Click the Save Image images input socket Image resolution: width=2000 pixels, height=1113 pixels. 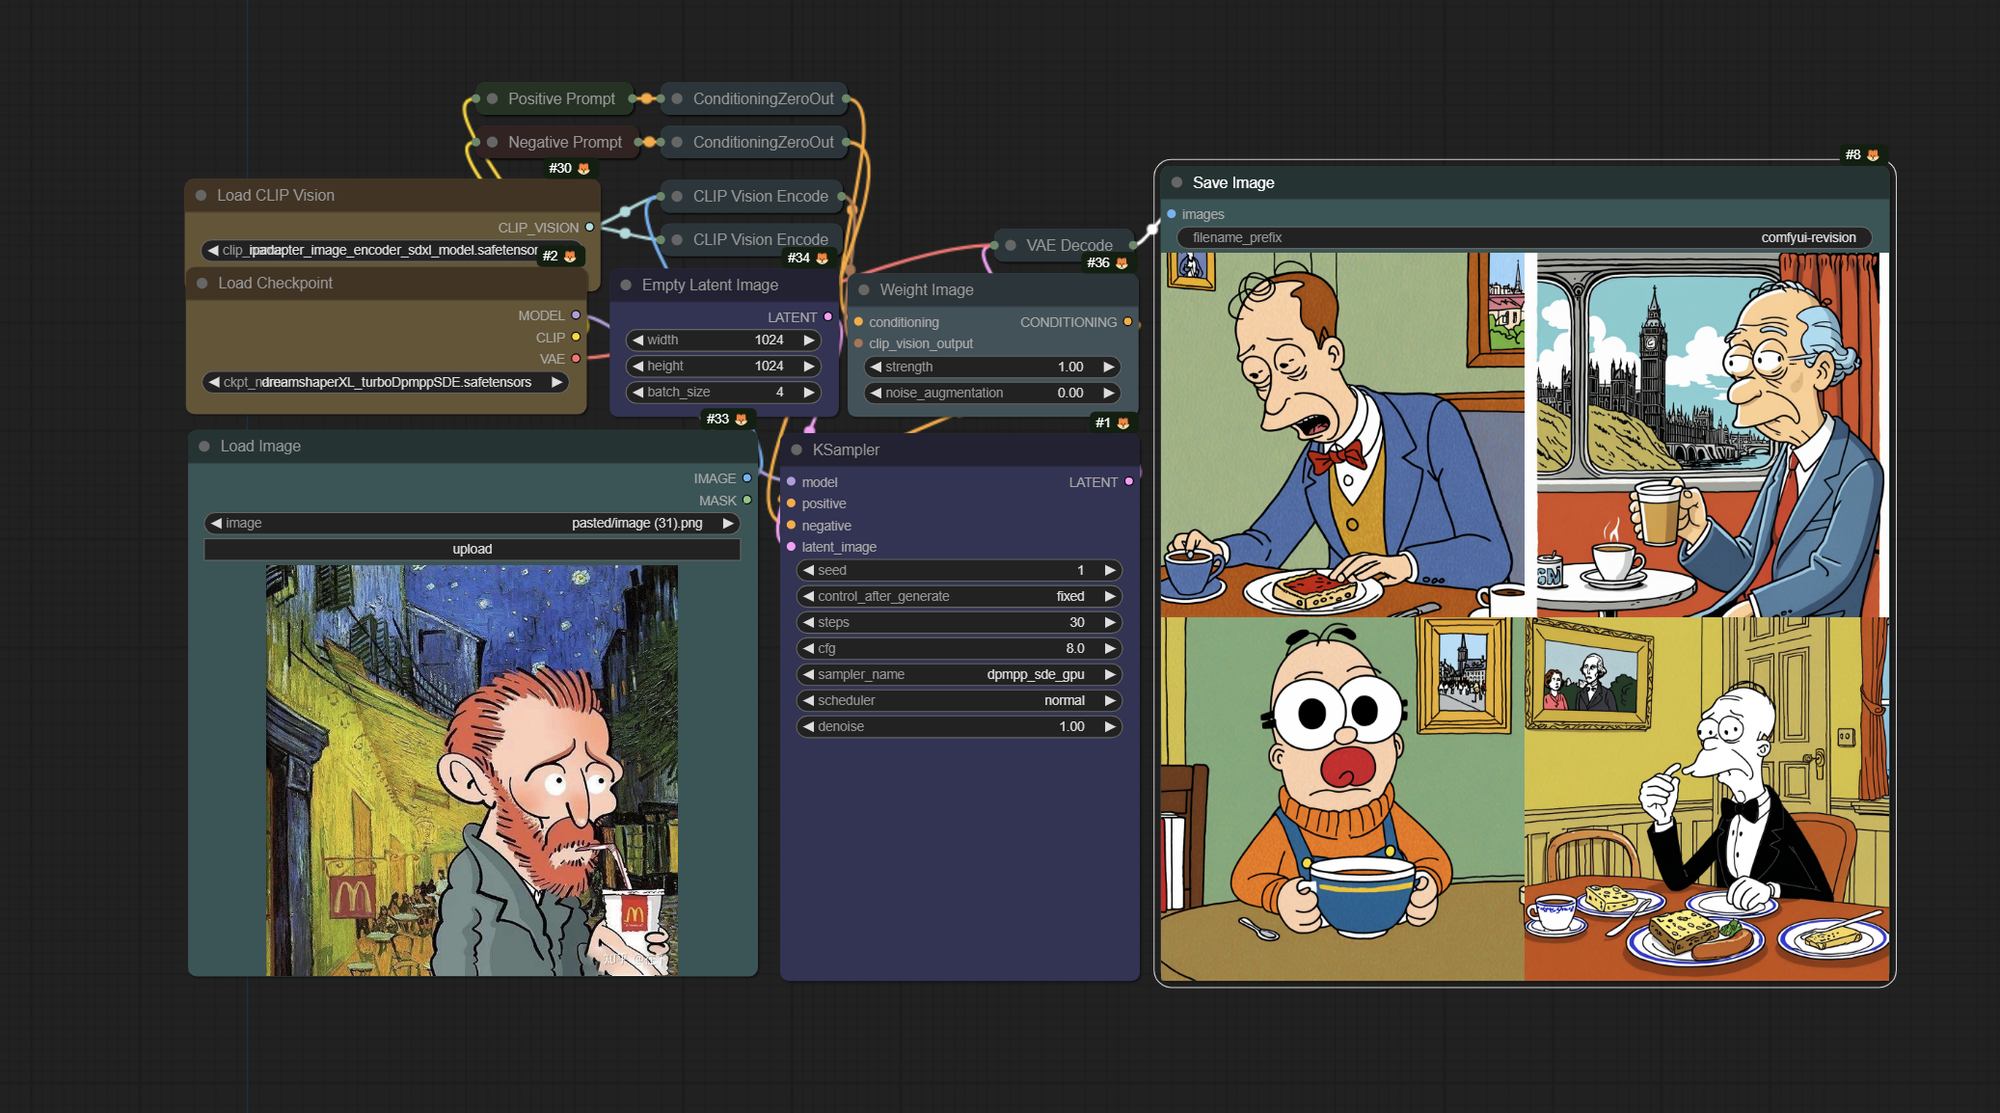click(x=1172, y=214)
